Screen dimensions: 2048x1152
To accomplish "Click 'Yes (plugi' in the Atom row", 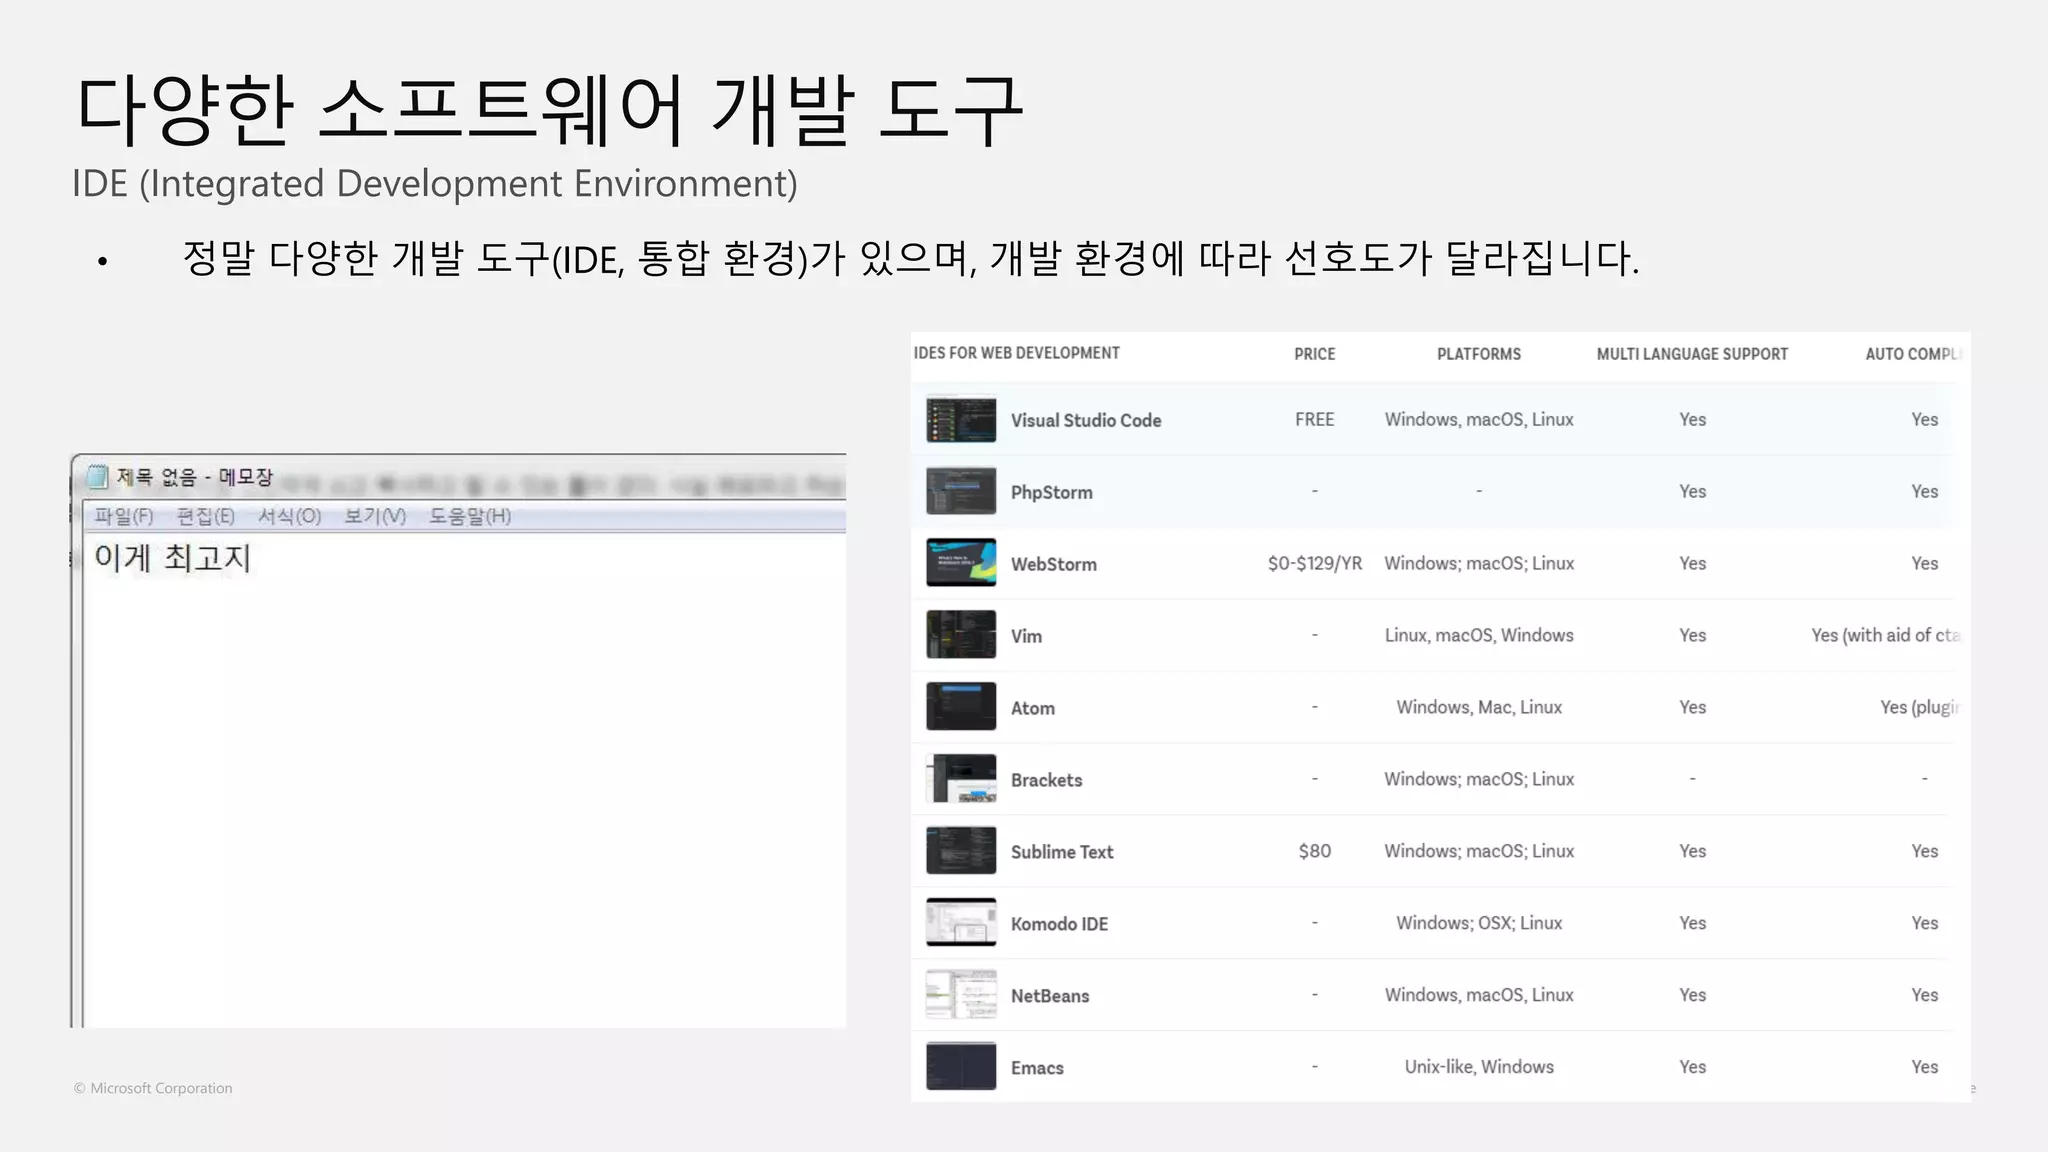I will pos(1920,708).
